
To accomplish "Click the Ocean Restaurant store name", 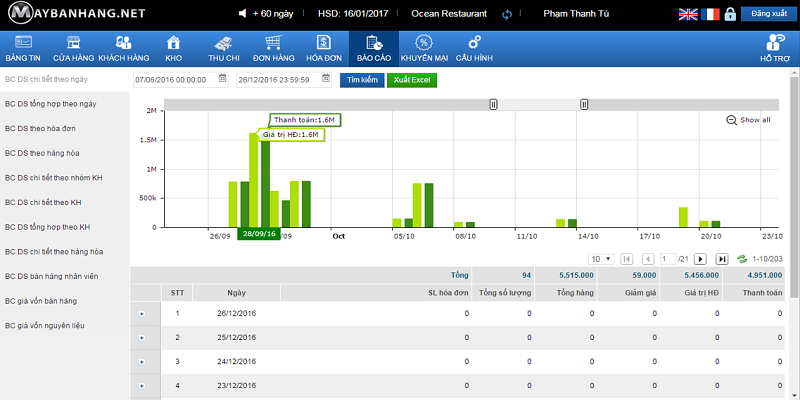I will 449,14.
